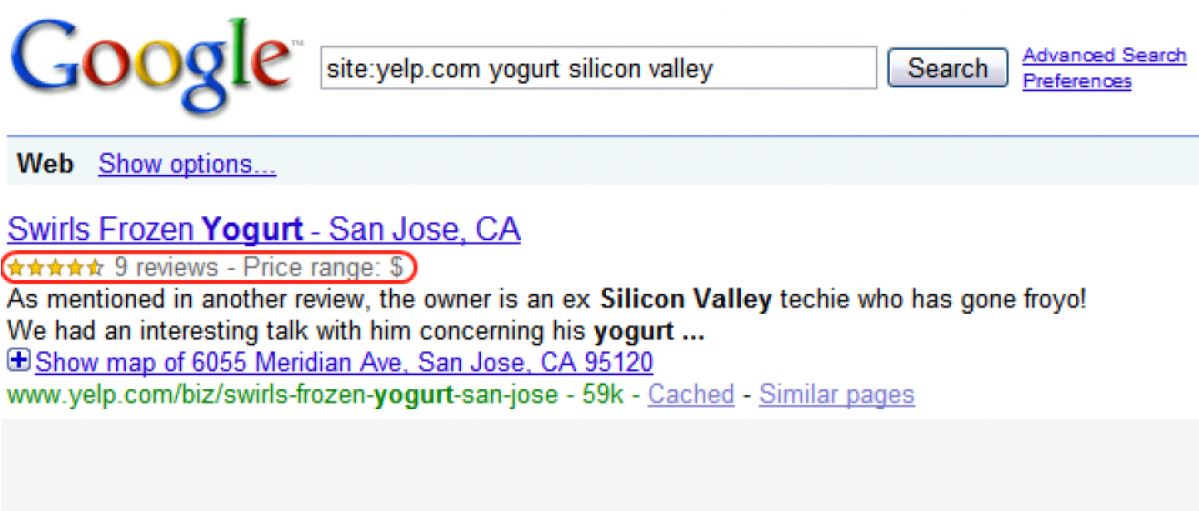
Task: Click the bold "Silicon Valley" snippet text
Action: point(686,300)
